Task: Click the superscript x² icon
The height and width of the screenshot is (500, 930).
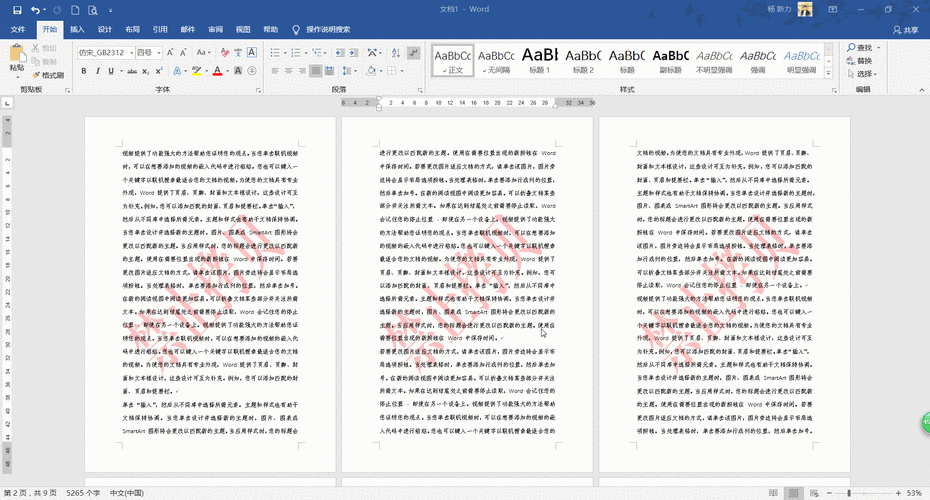Action: coord(157,71)
